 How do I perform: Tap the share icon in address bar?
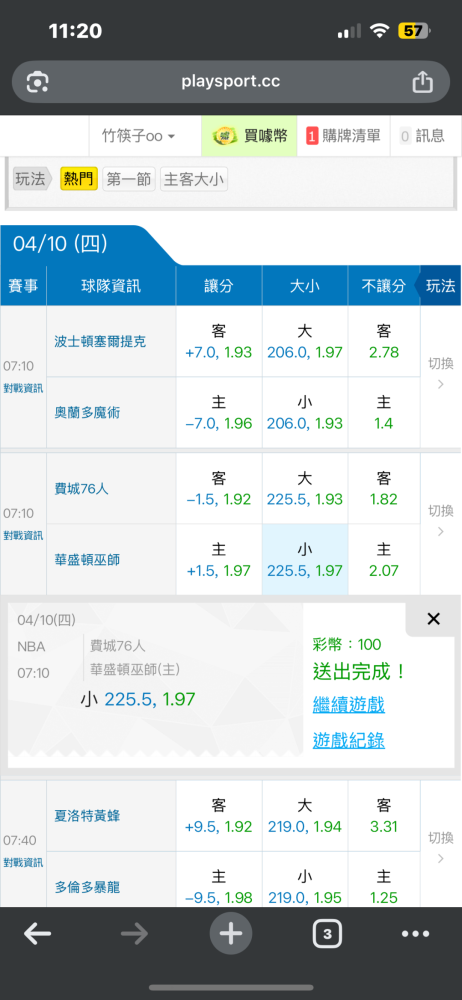[422, 82]
